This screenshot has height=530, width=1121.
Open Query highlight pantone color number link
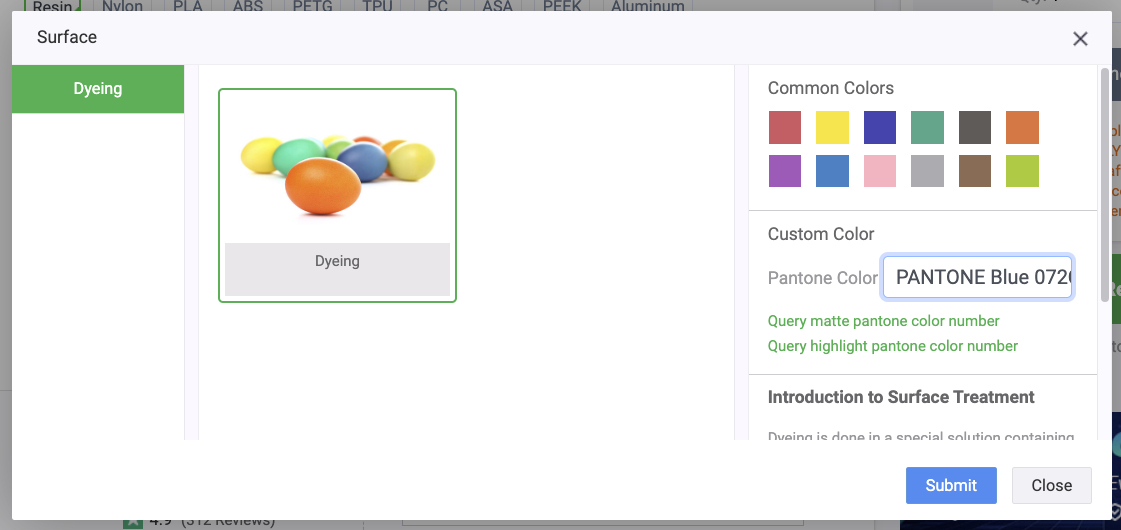(892, 346)
